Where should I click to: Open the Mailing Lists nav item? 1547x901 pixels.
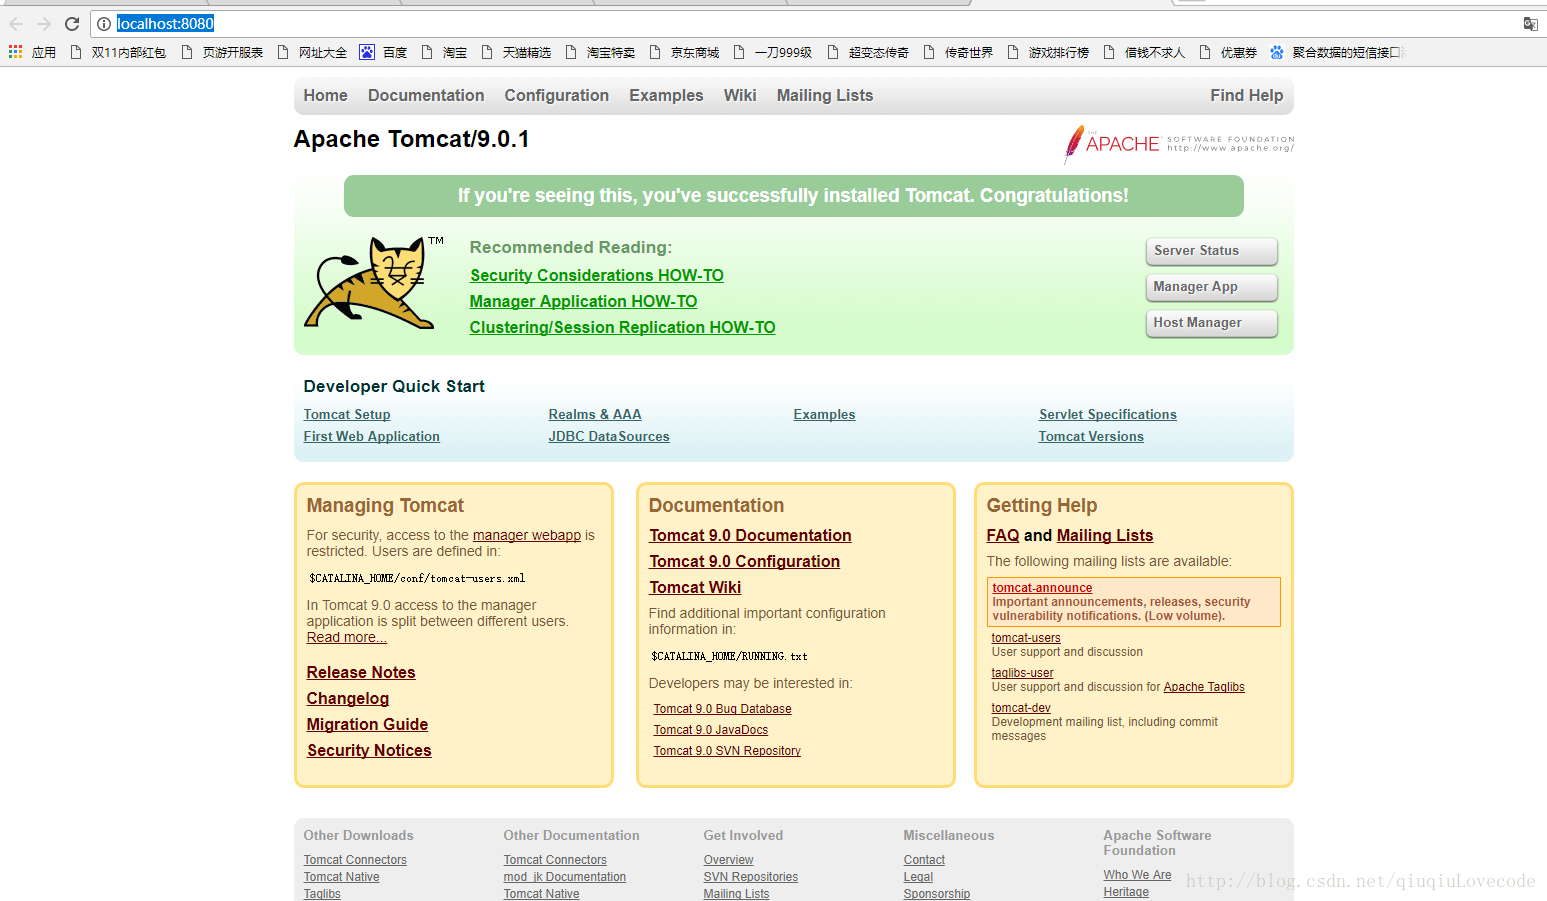pyautogui.click(x=825, y=96)
